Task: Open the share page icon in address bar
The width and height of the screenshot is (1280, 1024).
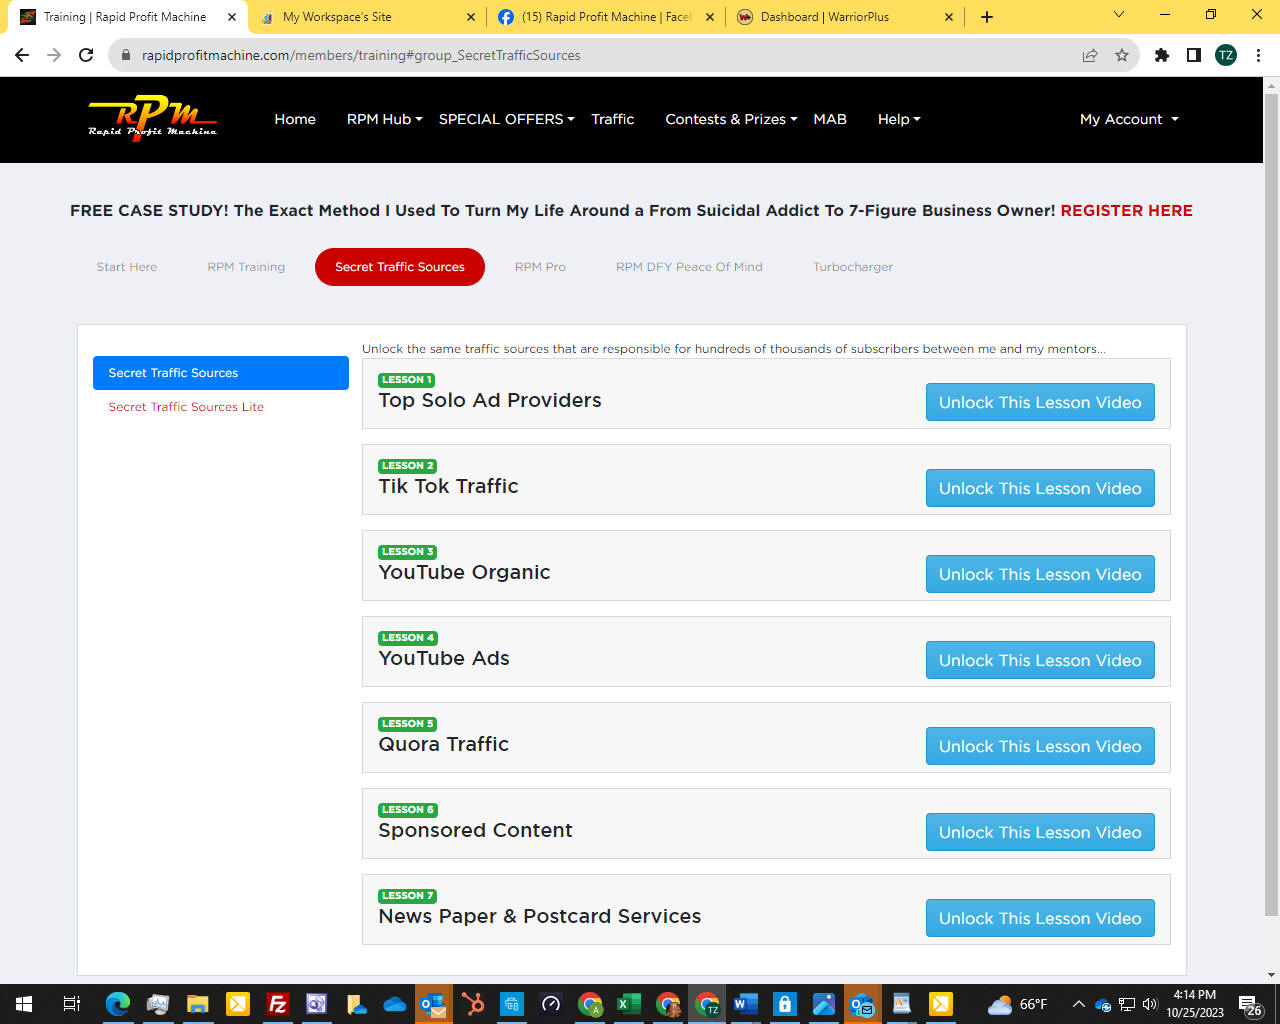Action: pos(1090,55)
